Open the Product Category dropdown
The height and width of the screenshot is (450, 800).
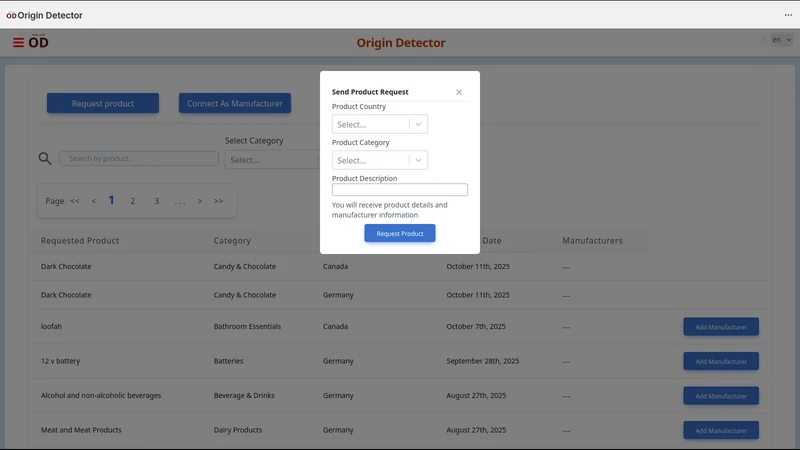[380, 160]
